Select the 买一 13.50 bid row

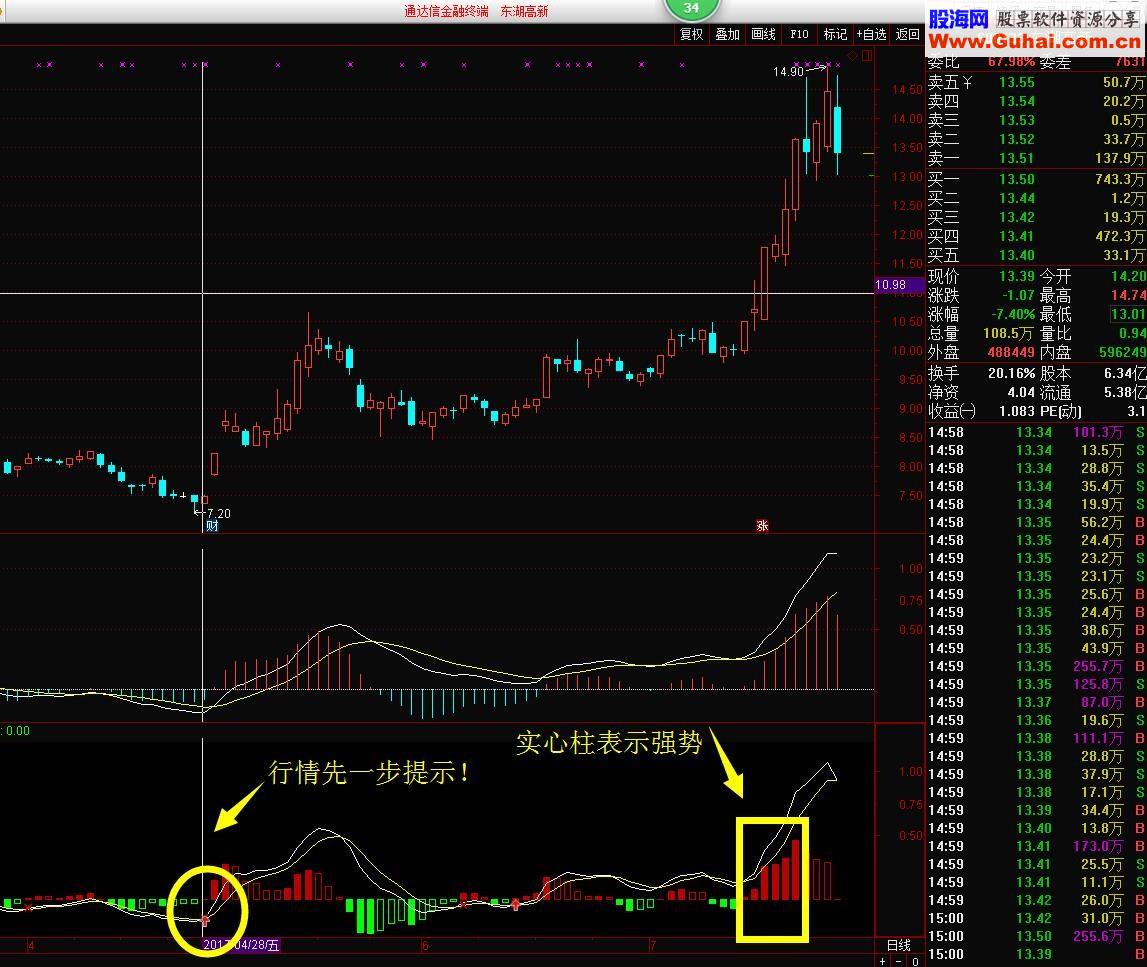tap(1036, 179)
